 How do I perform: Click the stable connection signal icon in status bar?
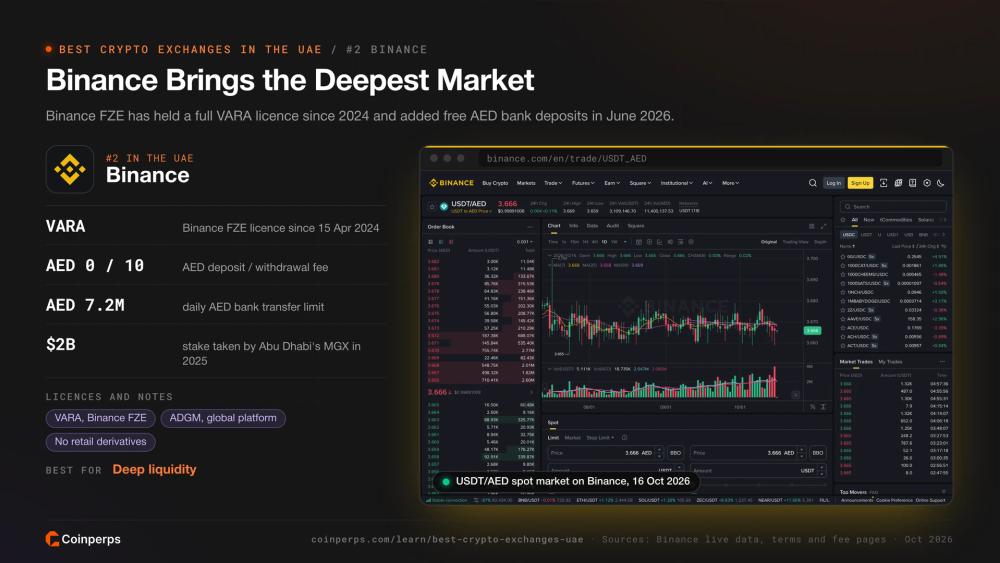[x=429, y=500]
